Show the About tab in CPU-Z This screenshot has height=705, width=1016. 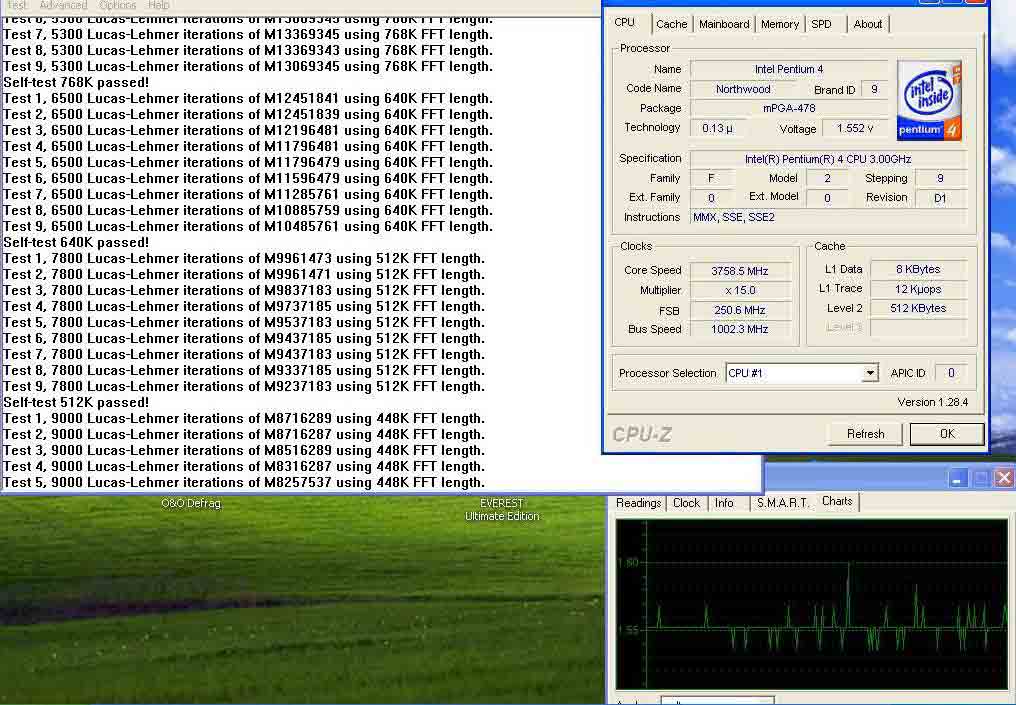click(x=867, y=24)
